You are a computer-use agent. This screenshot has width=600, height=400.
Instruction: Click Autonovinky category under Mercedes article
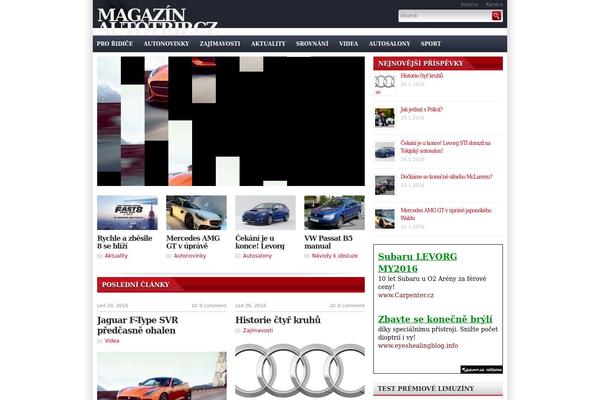pos(190,256)
